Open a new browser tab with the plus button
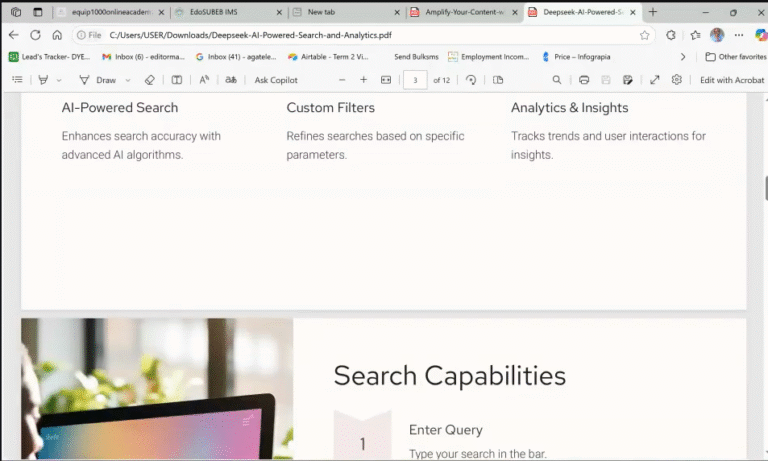 click(652, 12)
